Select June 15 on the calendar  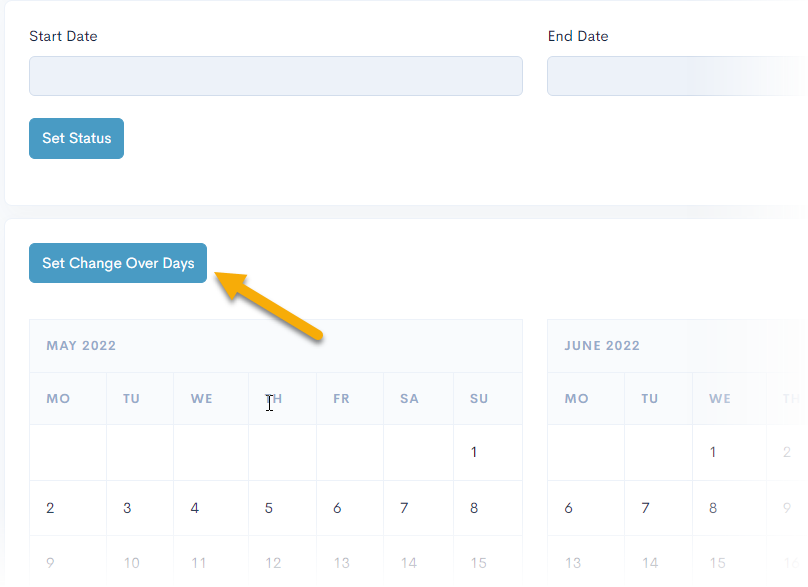click(x=717, y=563)
